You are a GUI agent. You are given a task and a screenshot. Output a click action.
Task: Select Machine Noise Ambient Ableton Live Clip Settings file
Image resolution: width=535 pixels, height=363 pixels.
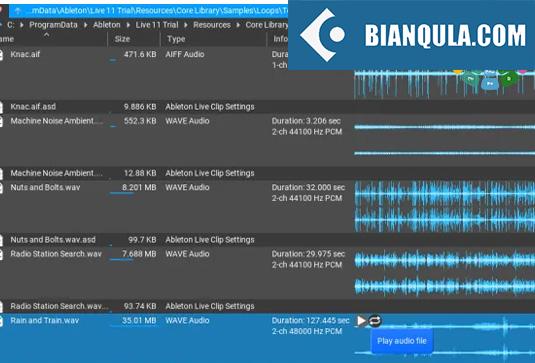pyautogui.click(x=56, y=173)
